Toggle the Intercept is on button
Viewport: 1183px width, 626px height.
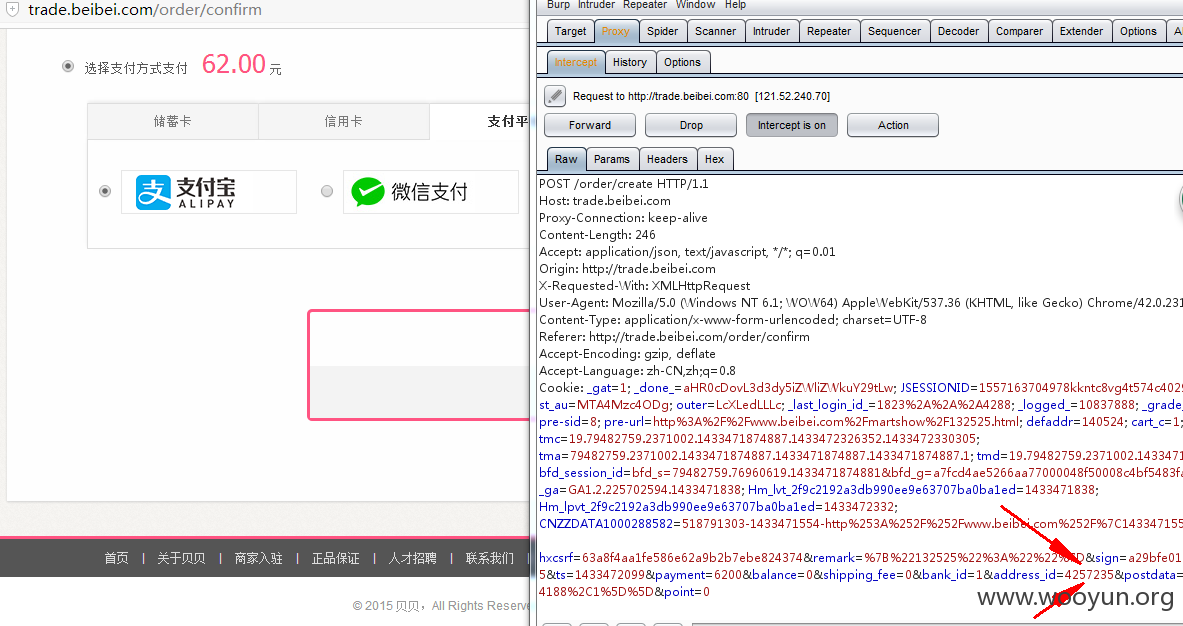(791, 125)
